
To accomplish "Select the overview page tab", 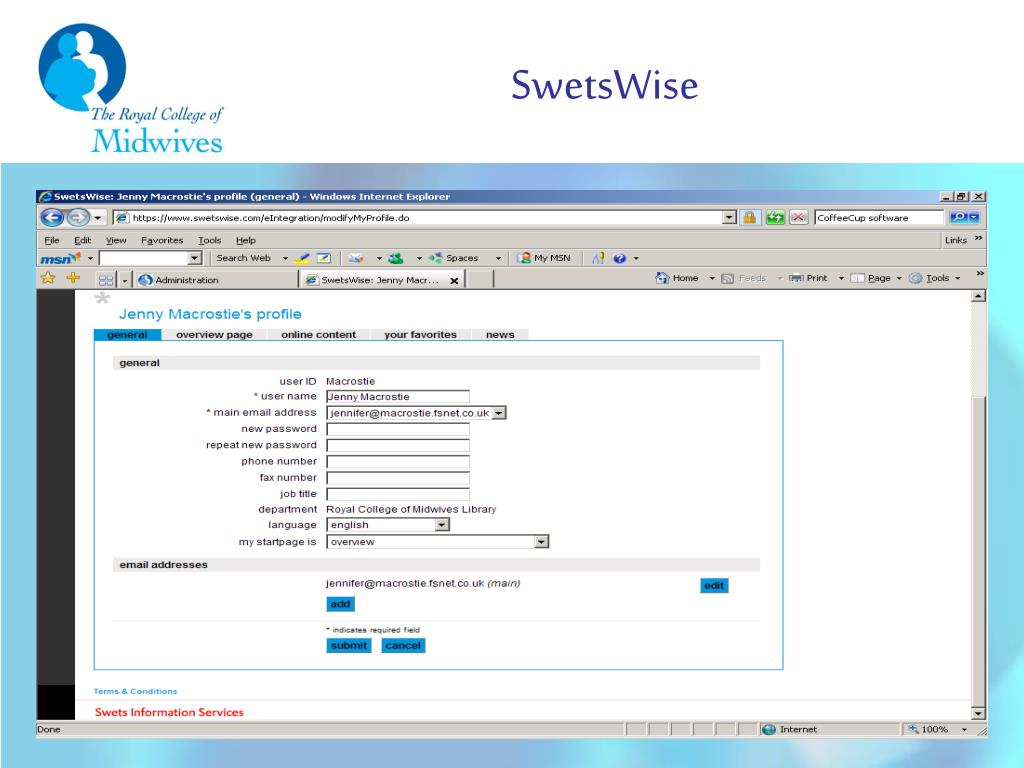I will click(x=214, y=334).
